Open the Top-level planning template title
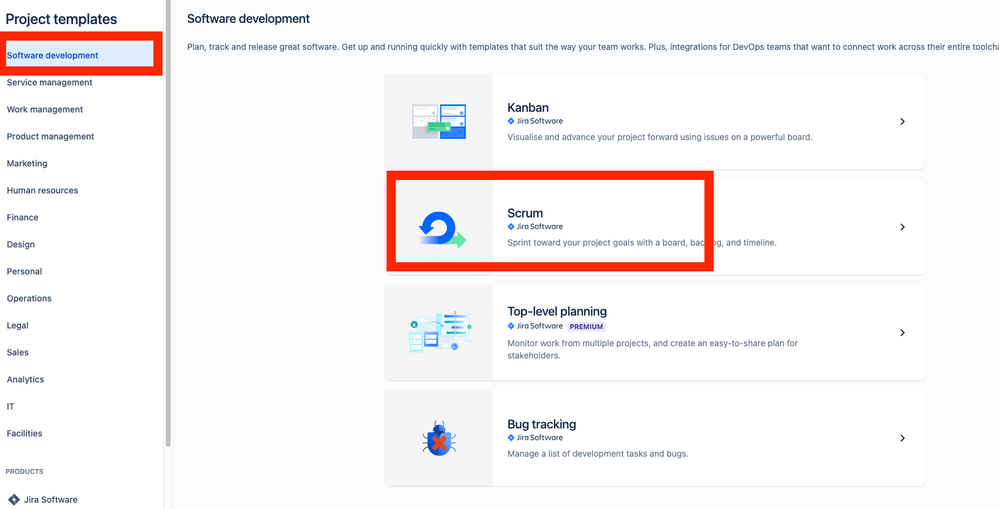Viewport: 999px width, 509px height. click(557, 312)
